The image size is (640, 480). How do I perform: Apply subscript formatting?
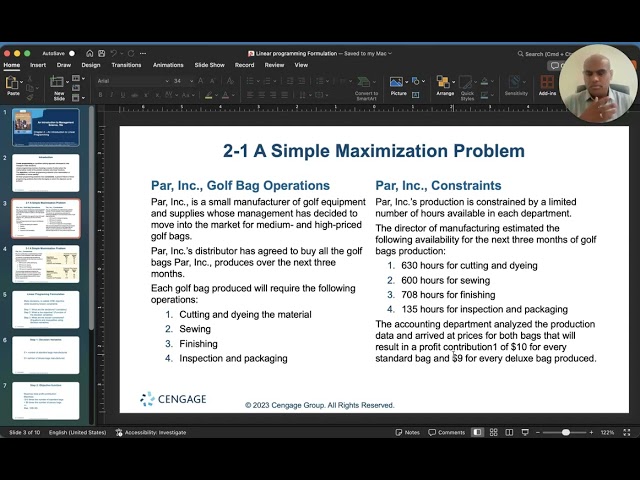(x=157, y=95)
